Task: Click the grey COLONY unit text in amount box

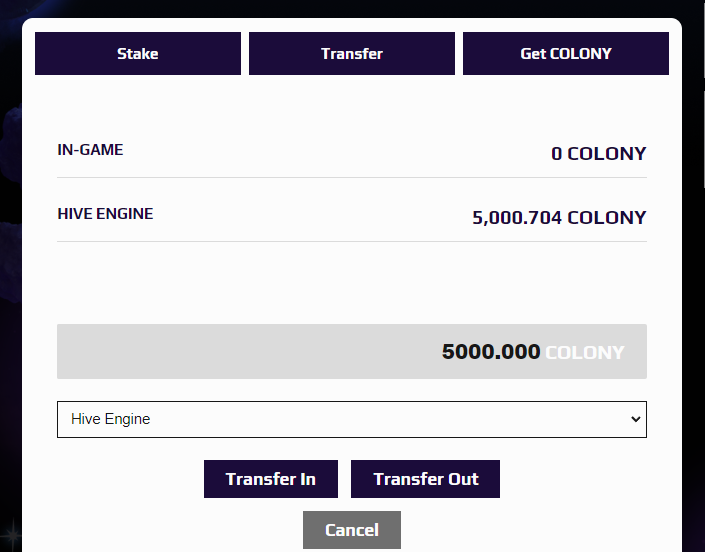Action: 585,352
